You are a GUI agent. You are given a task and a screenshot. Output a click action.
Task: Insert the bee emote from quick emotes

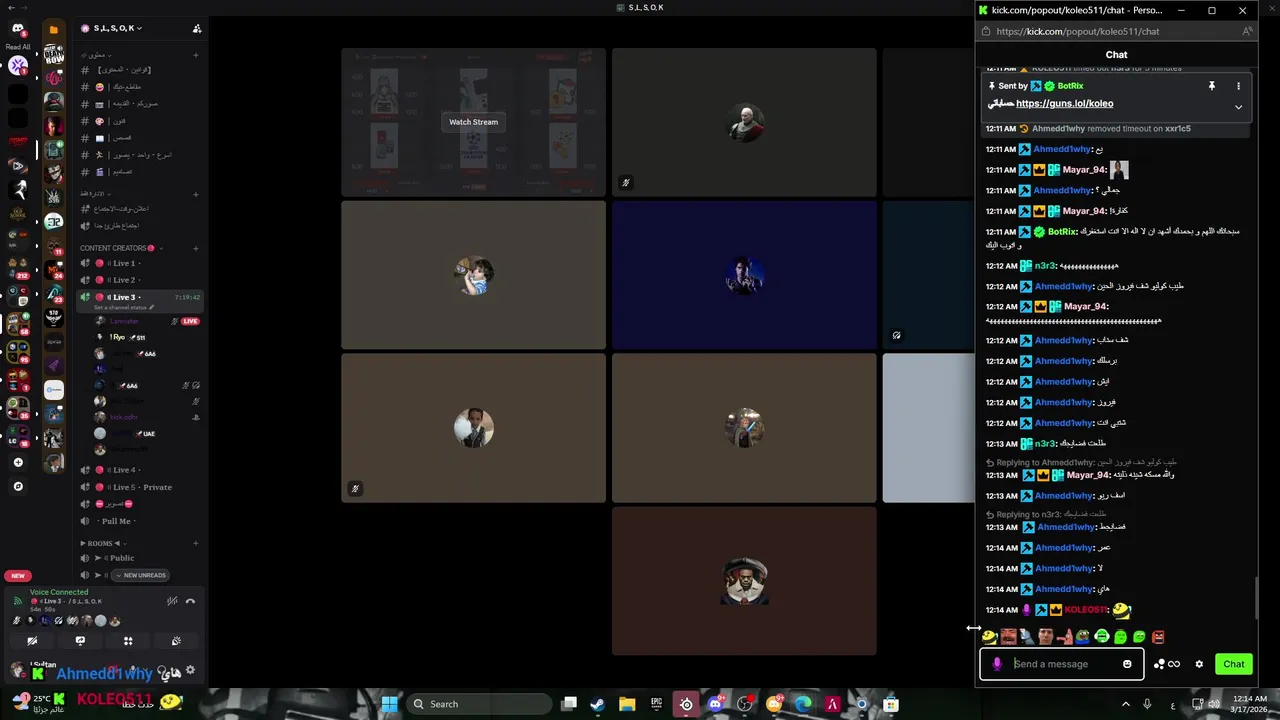tap(989, 636)
